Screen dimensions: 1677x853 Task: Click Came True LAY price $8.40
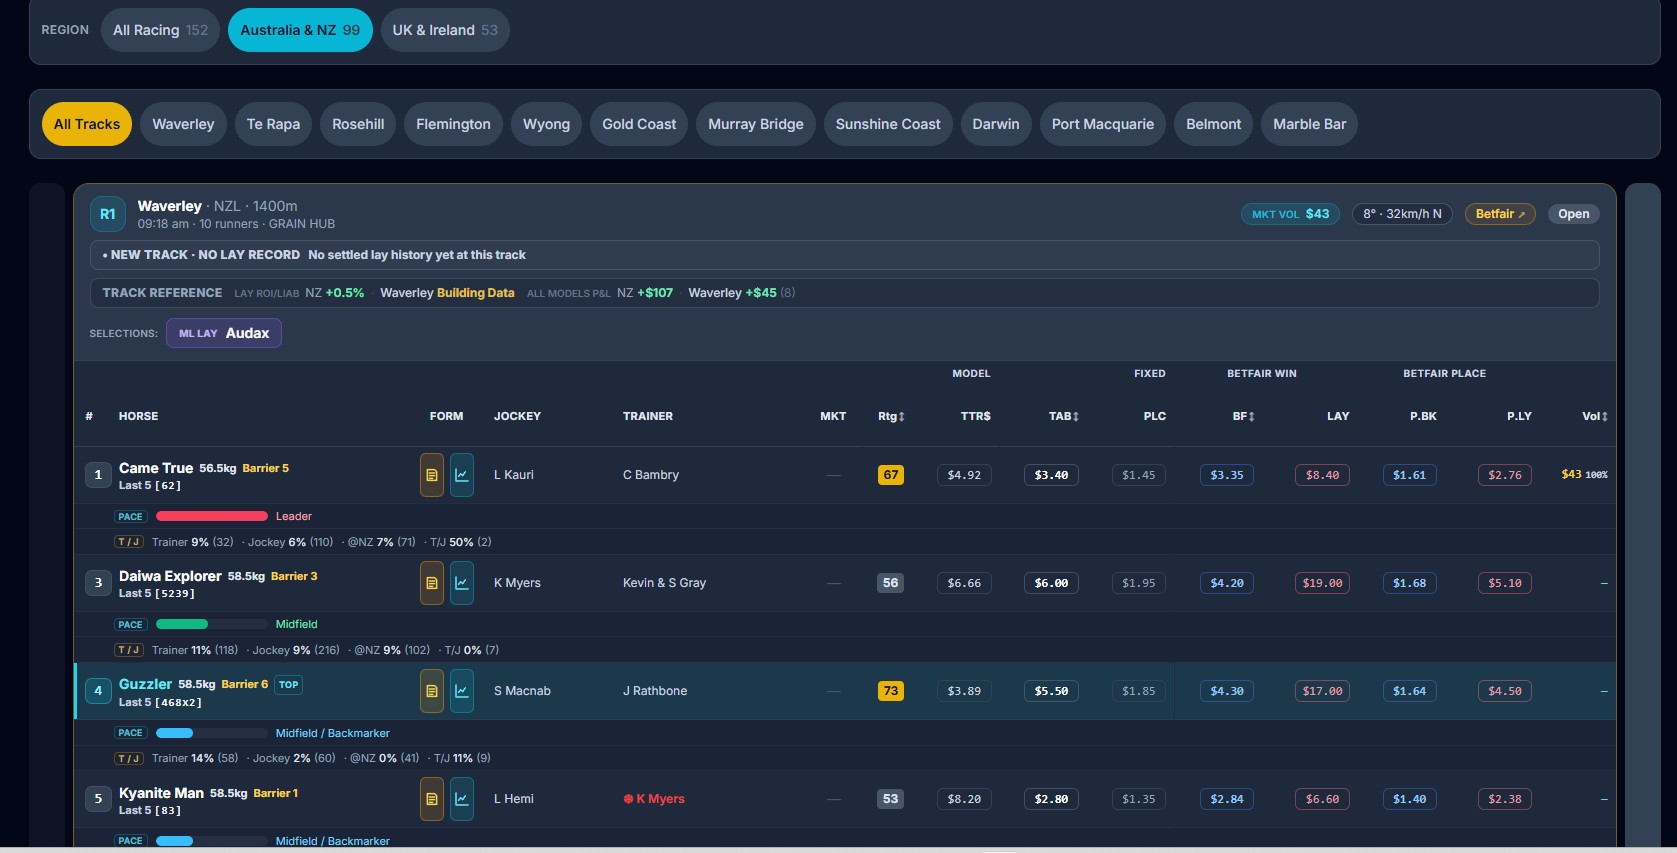1322,475
